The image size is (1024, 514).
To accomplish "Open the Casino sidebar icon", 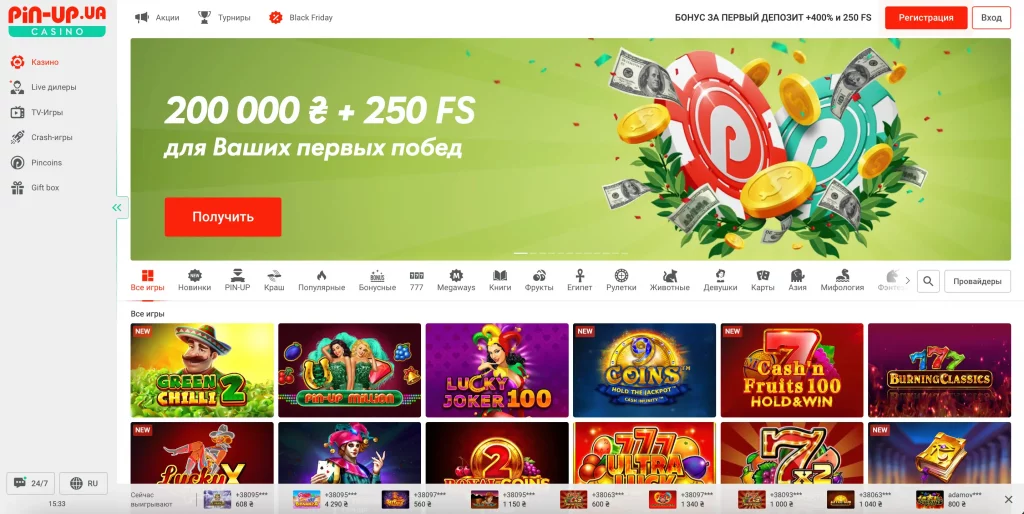I will tap(18, 62).
